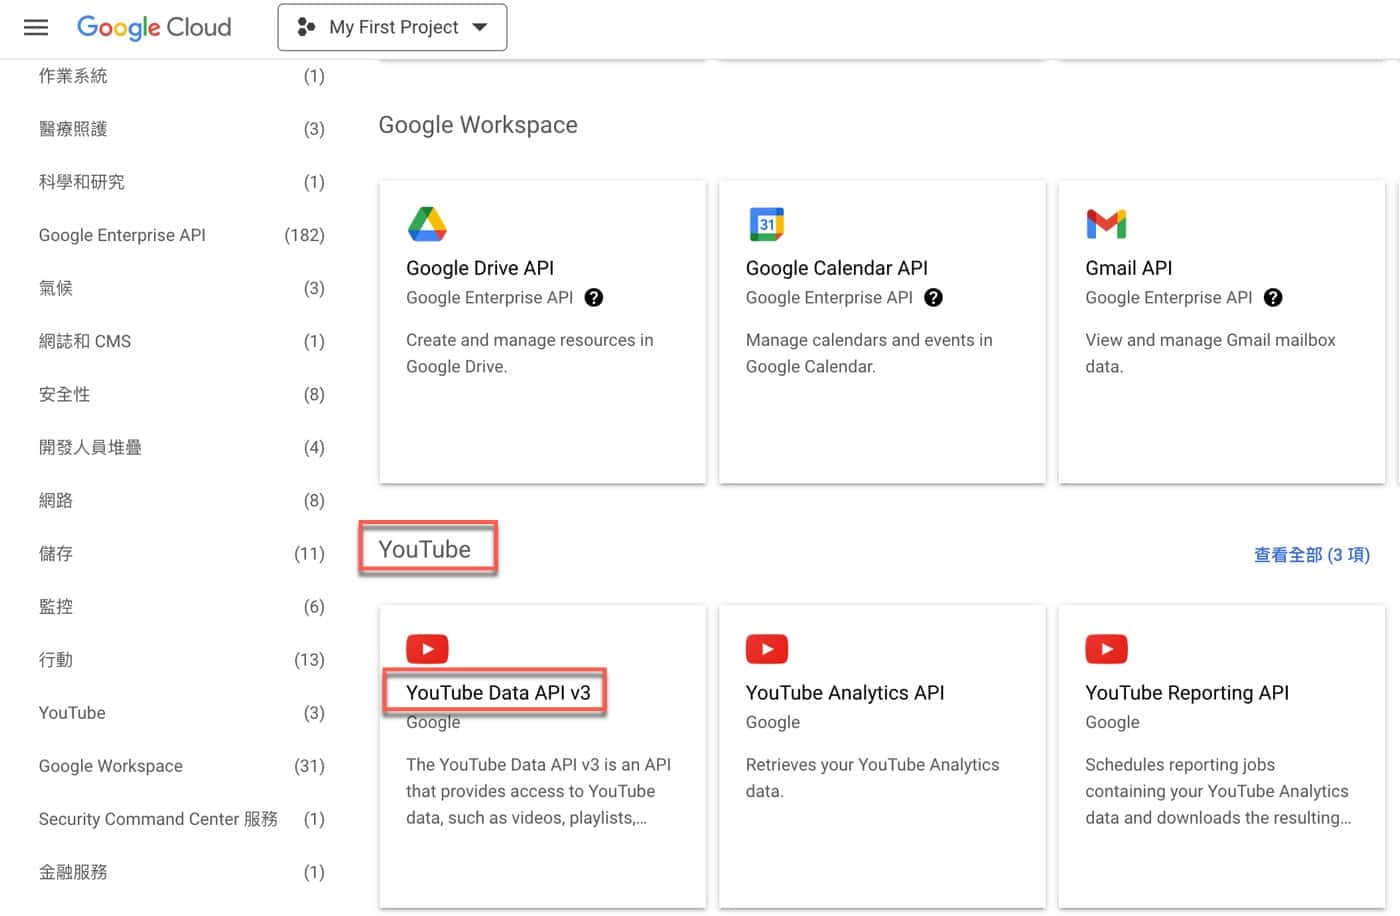
Task: Select Google Workspace sidebar filter
Action: point(181,766)
